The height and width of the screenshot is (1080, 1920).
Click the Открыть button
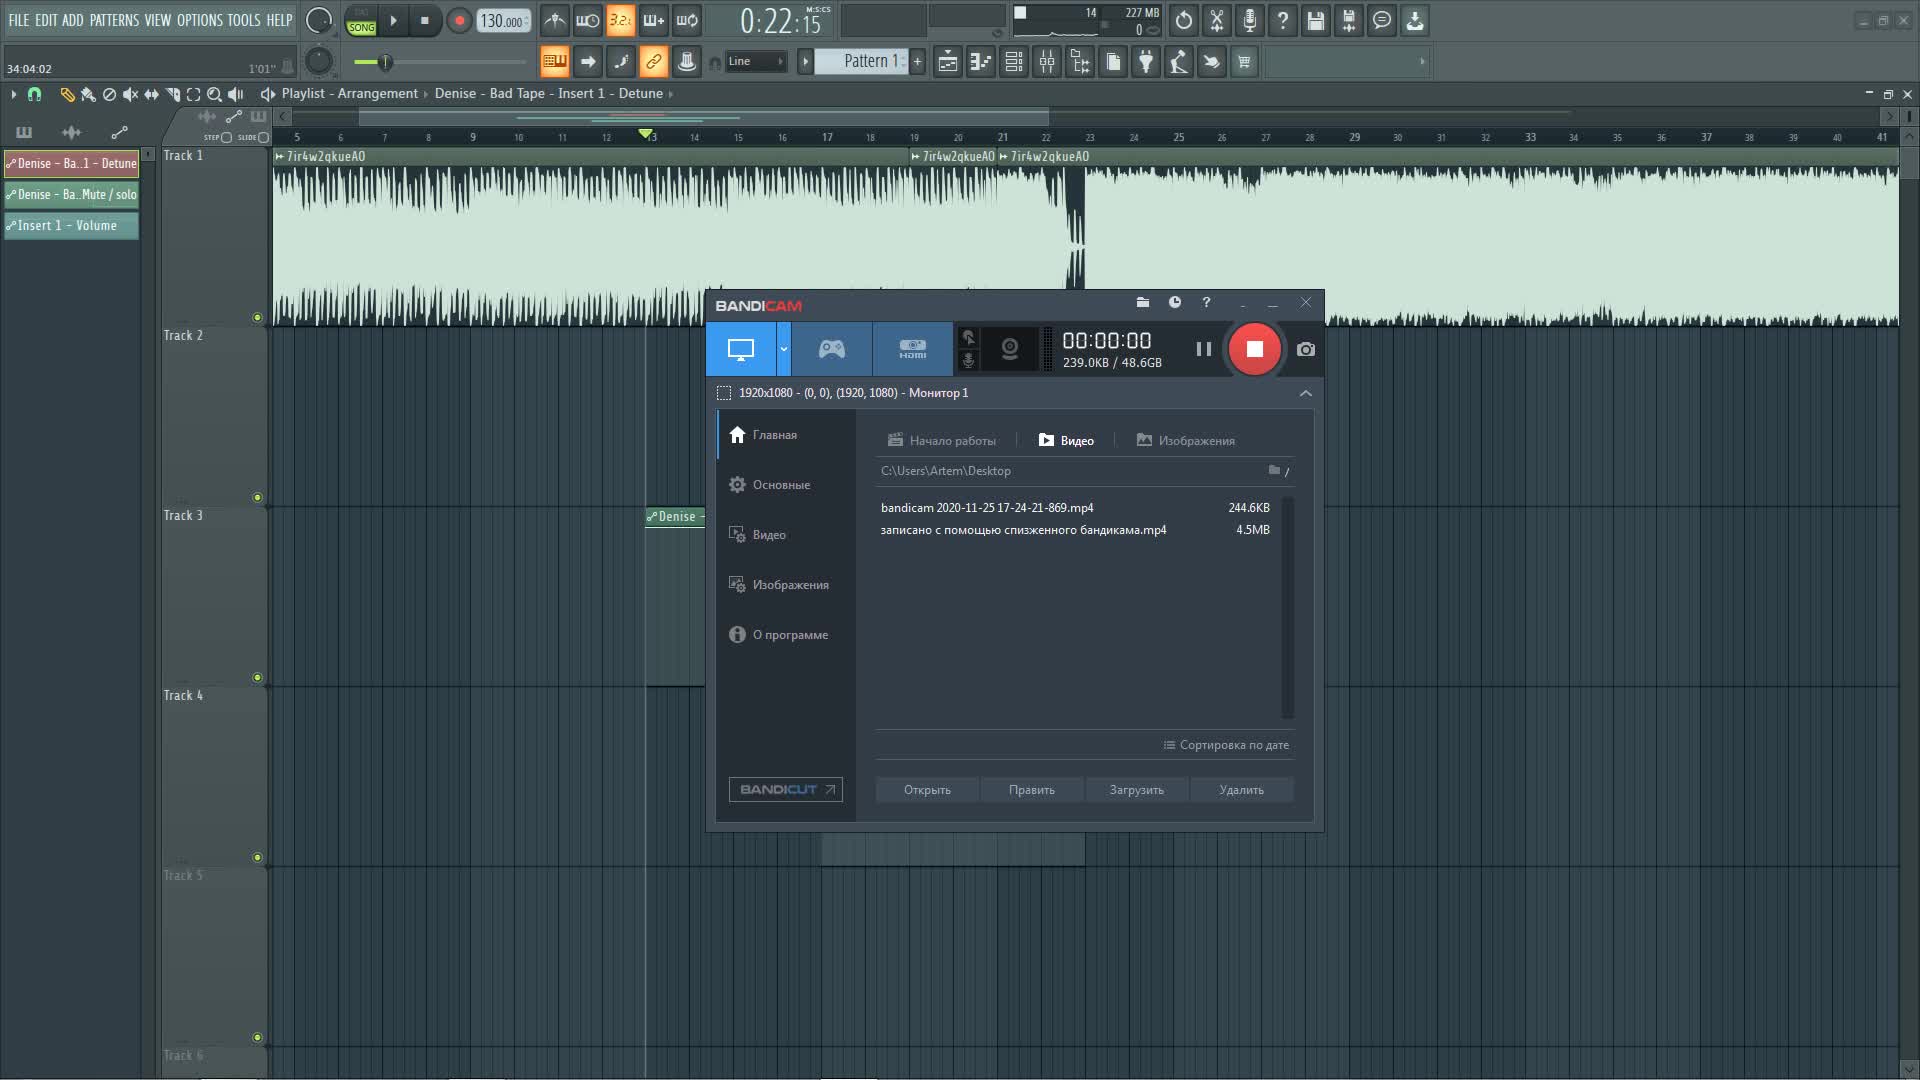click(x=927, y=790)
